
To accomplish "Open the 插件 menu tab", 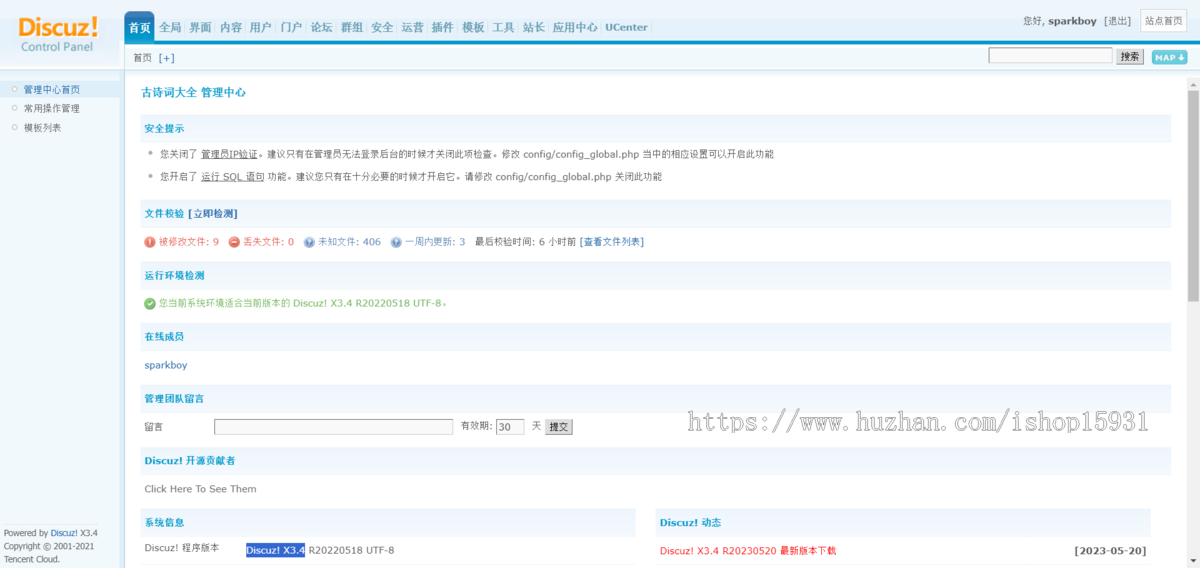I will click(442, 27).
